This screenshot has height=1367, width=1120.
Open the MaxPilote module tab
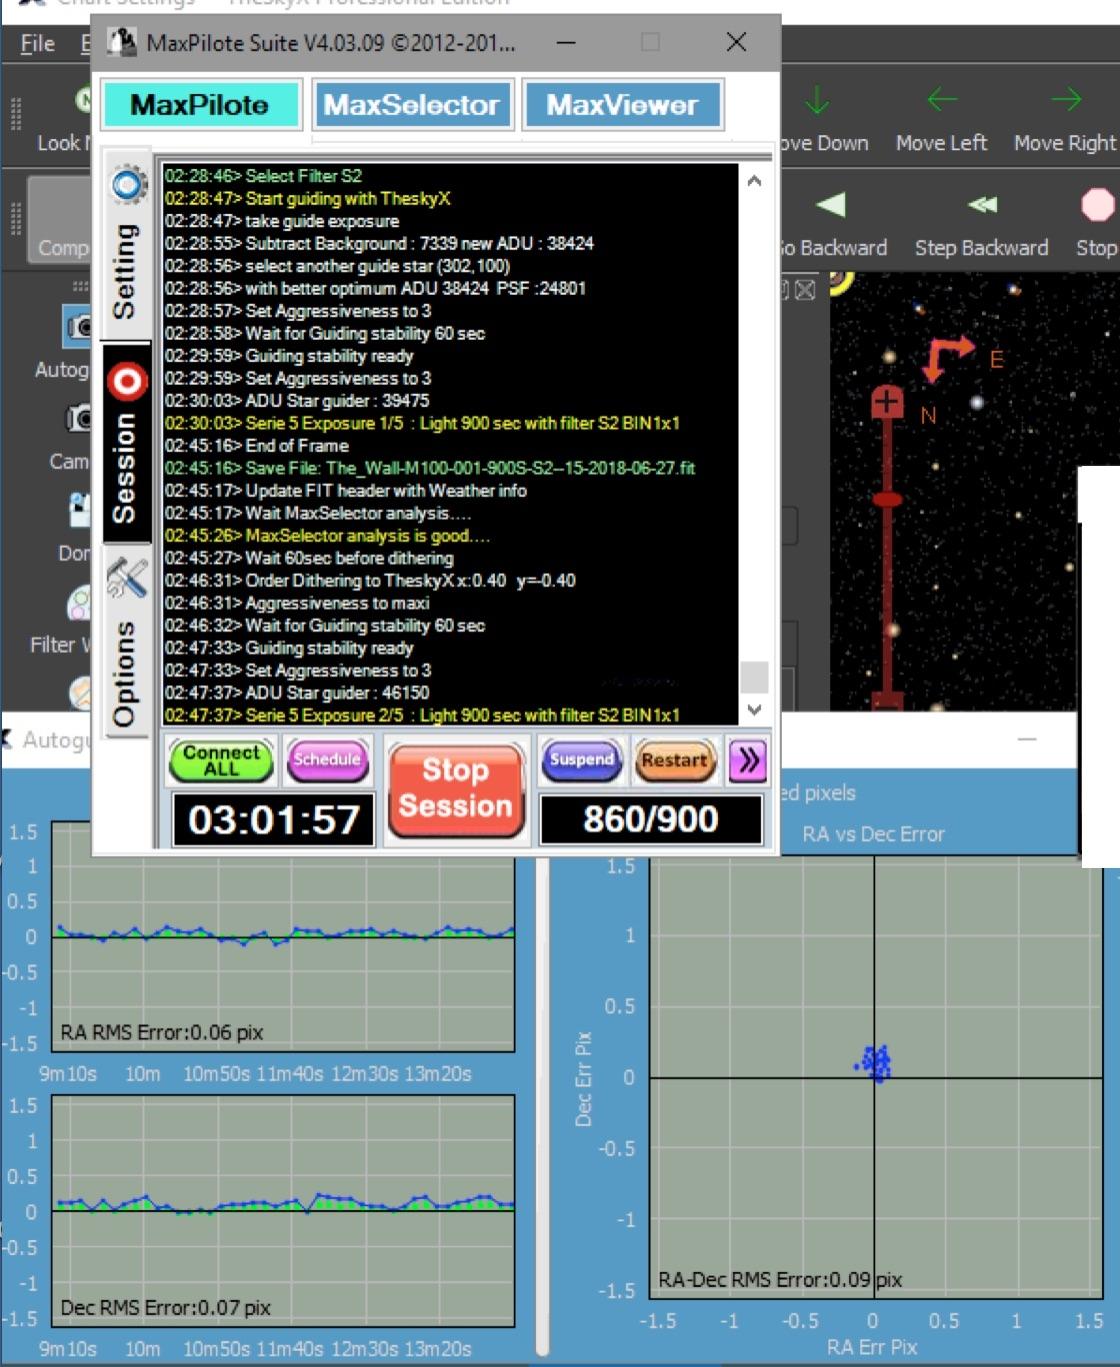(x=201, y=105)
